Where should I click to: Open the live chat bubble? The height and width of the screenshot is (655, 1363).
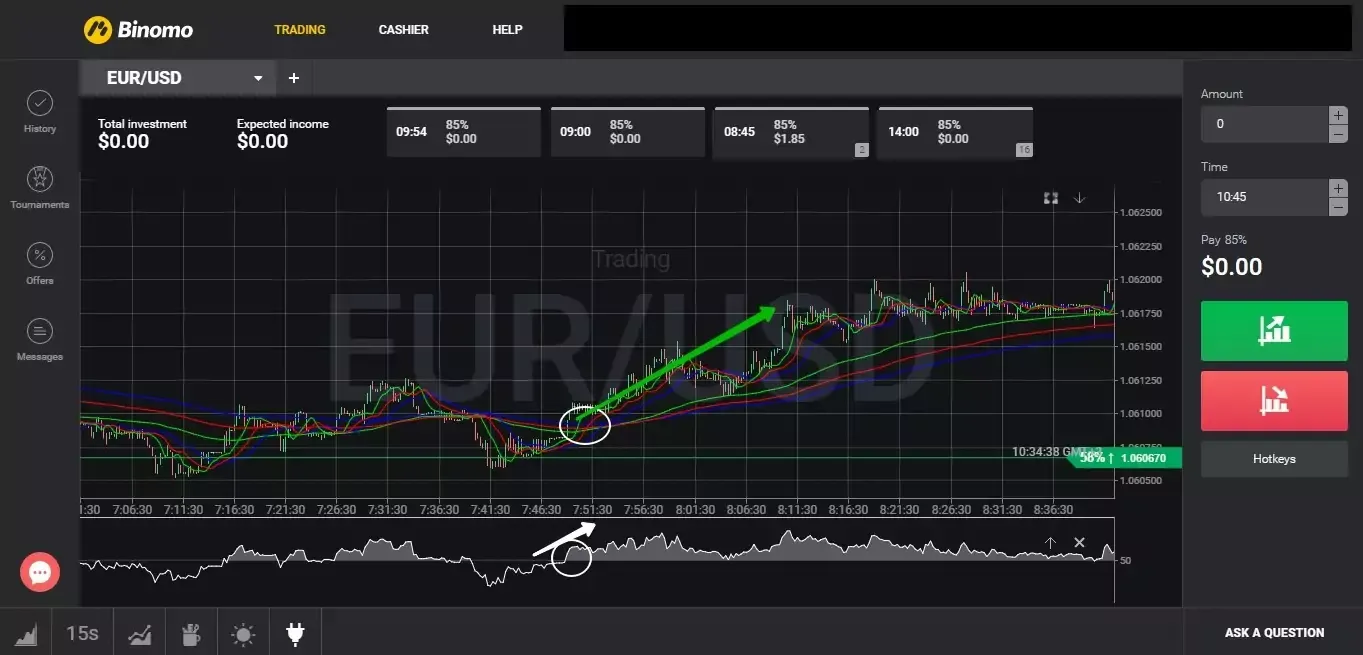(40, 572)
